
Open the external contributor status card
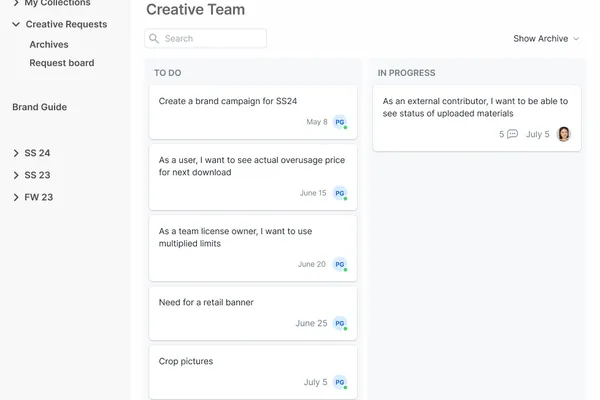pyautogui.click(x=477, y=118)
